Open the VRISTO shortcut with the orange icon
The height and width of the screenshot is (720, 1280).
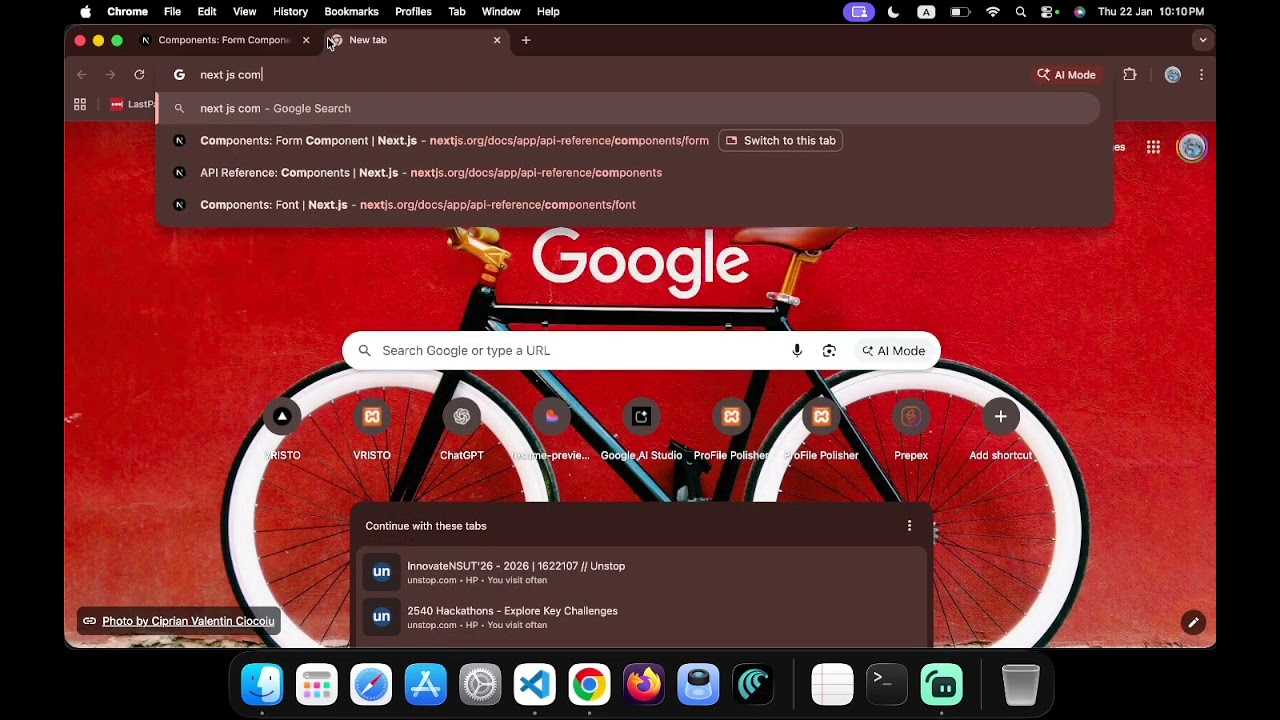tap(372, 427)
